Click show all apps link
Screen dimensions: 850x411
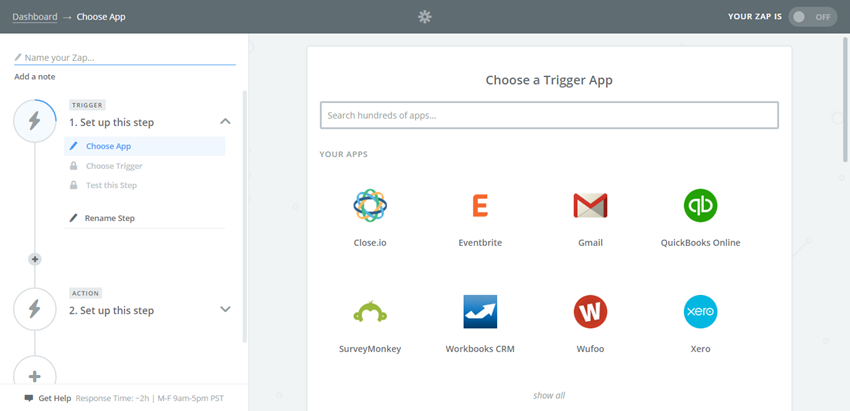pyautogui.click(x=549, y=395)
